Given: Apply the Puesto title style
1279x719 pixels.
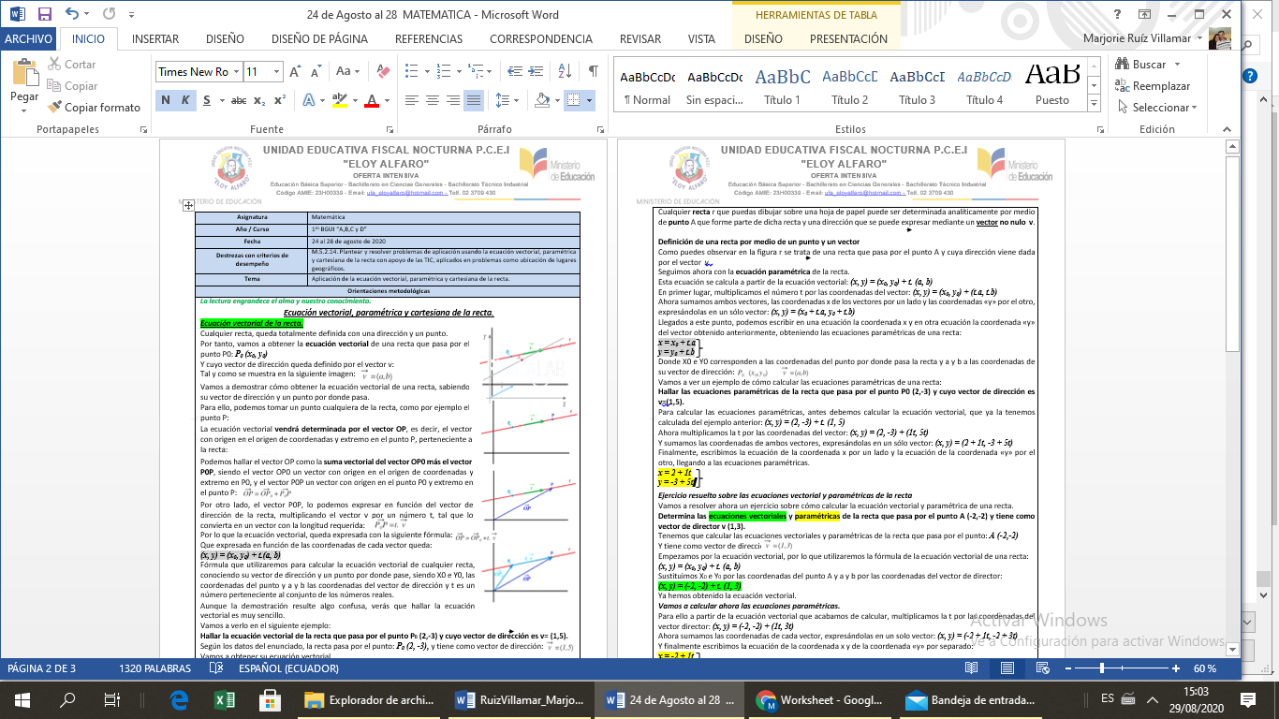Looking at the screenshot, I should (x=1052, y=84).
